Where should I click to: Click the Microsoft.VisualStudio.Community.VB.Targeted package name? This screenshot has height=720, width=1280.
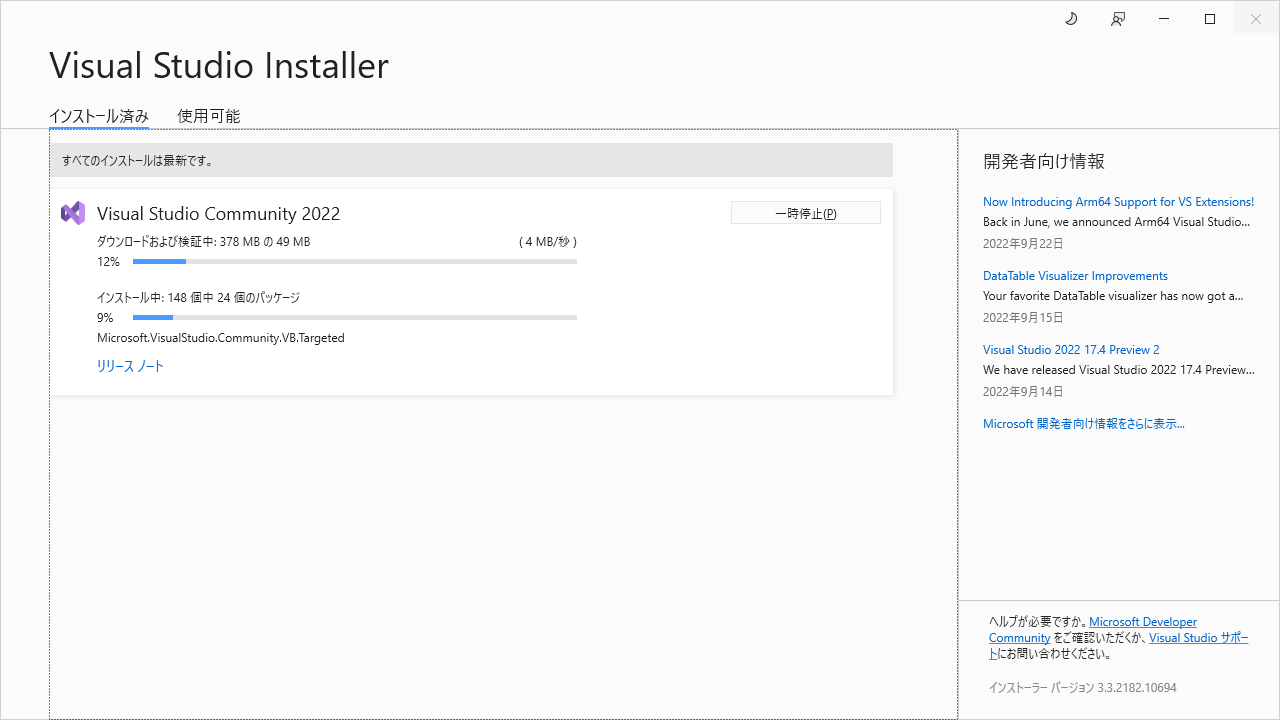click(x=221, y=338)
